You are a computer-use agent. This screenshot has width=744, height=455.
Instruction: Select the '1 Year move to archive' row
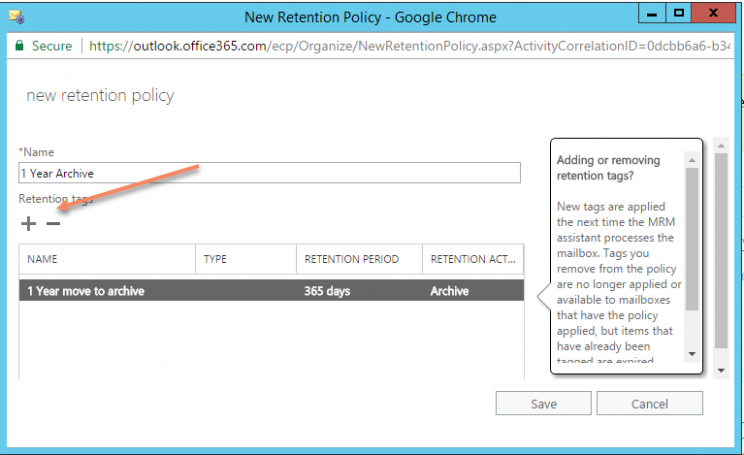(x=270, y=291)
